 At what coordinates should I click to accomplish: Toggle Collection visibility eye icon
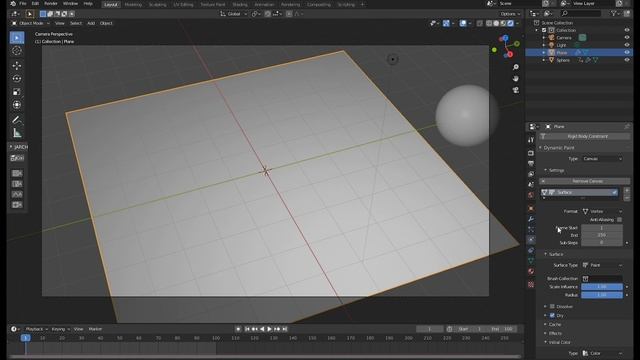point(627,30)
